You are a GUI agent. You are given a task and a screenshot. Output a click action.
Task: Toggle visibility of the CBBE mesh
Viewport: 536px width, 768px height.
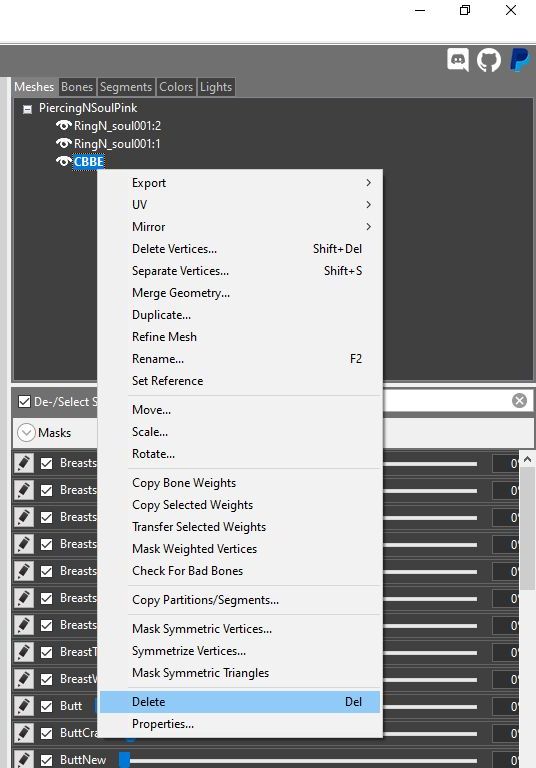[64, 161]
